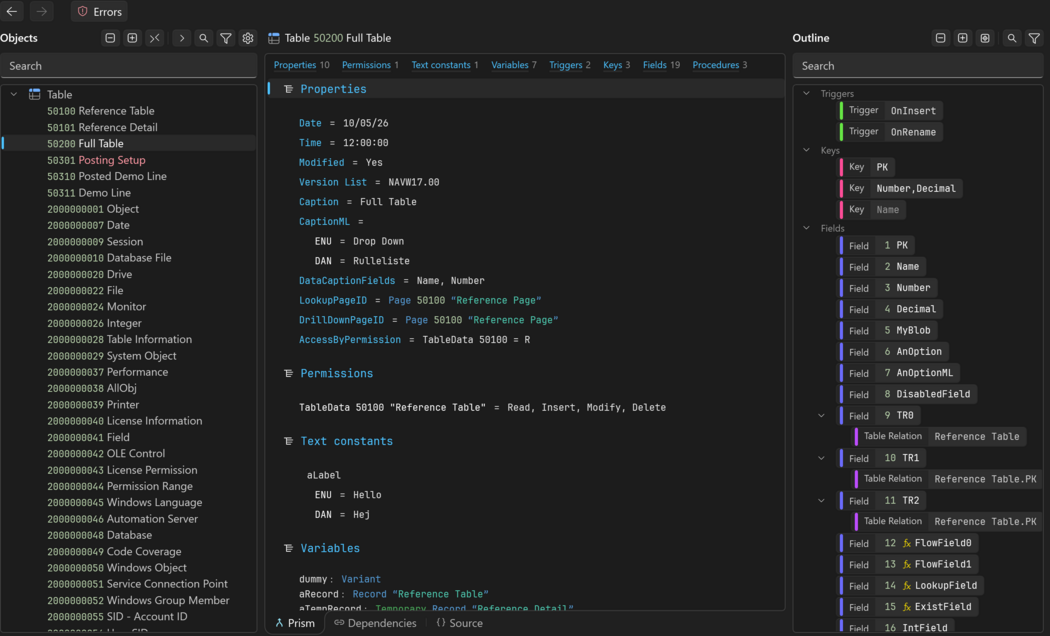Select 50101 Reference Detail in Objects
The image size is (1050, 636).
(102, 127)
